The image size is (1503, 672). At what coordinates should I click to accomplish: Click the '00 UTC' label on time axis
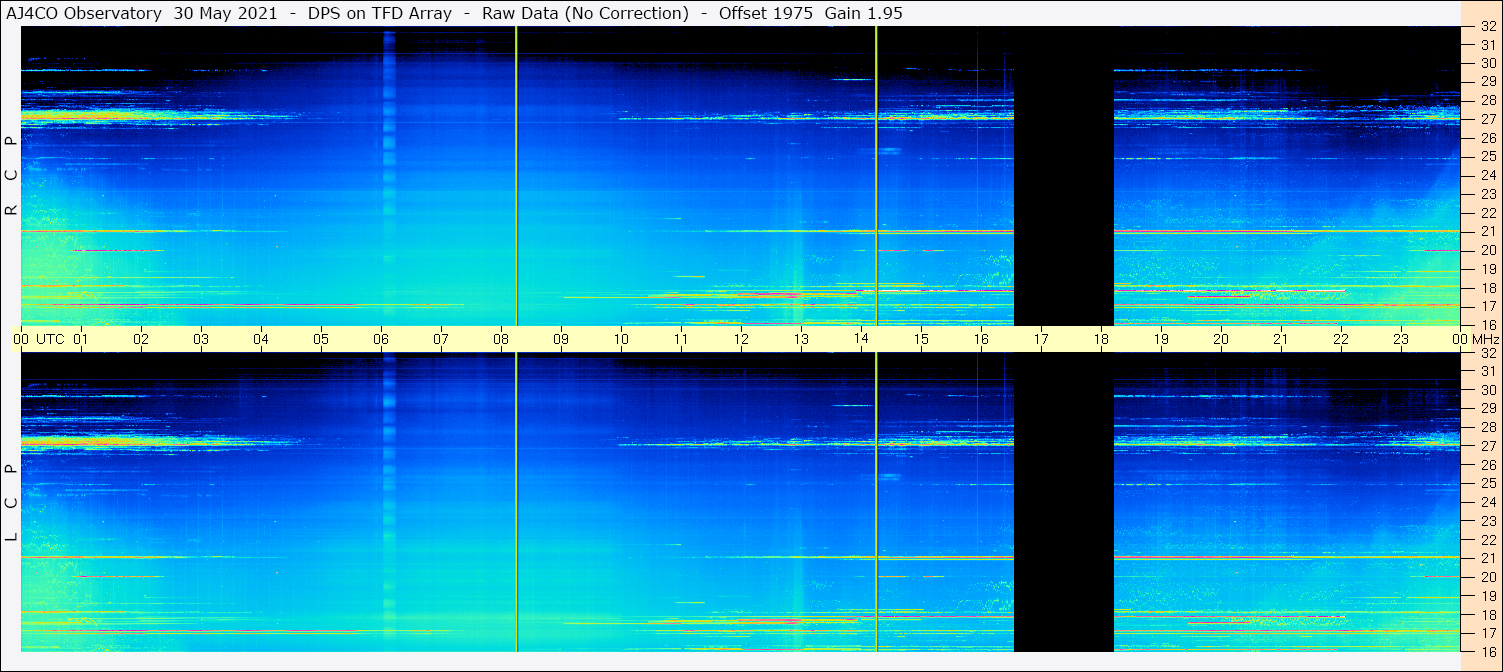[x=39, y=339]
